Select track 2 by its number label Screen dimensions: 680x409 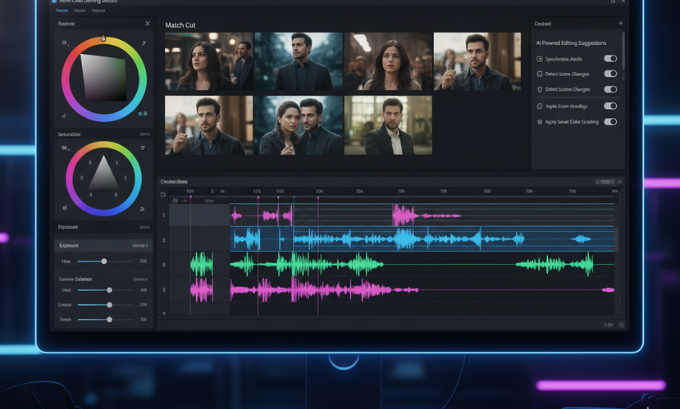163,289
